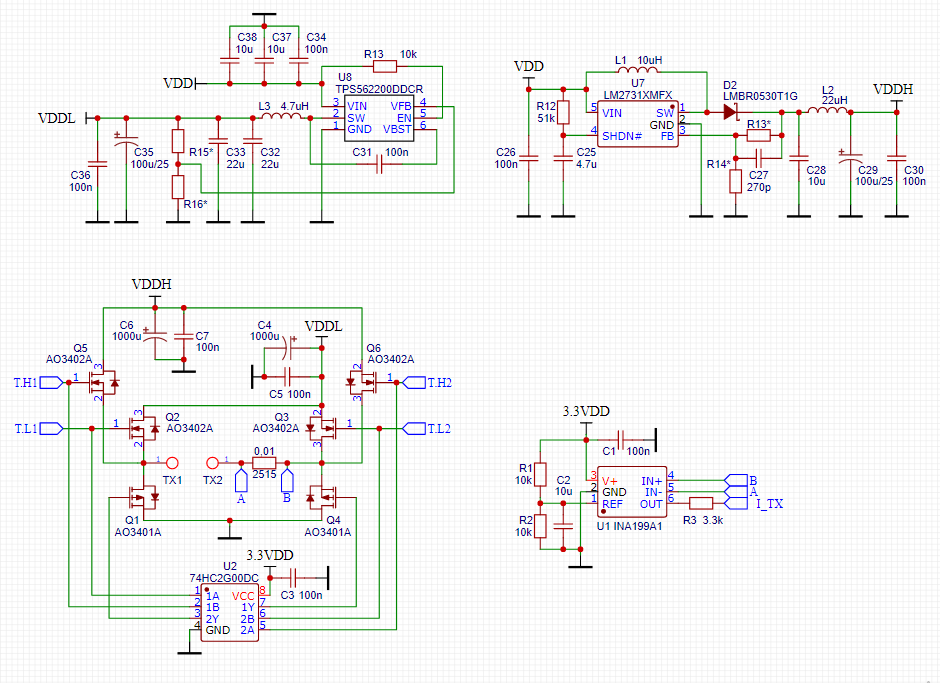Select the L1 10uH inductor coil symbol

click(637, 70)
